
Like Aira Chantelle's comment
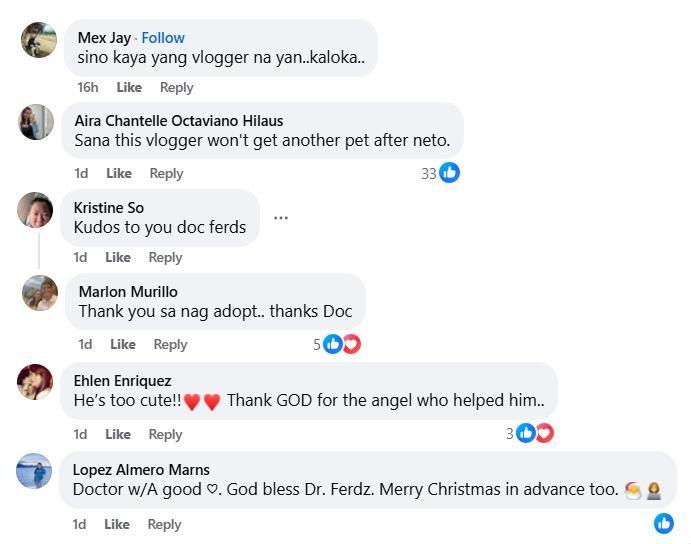click(119, 173)
